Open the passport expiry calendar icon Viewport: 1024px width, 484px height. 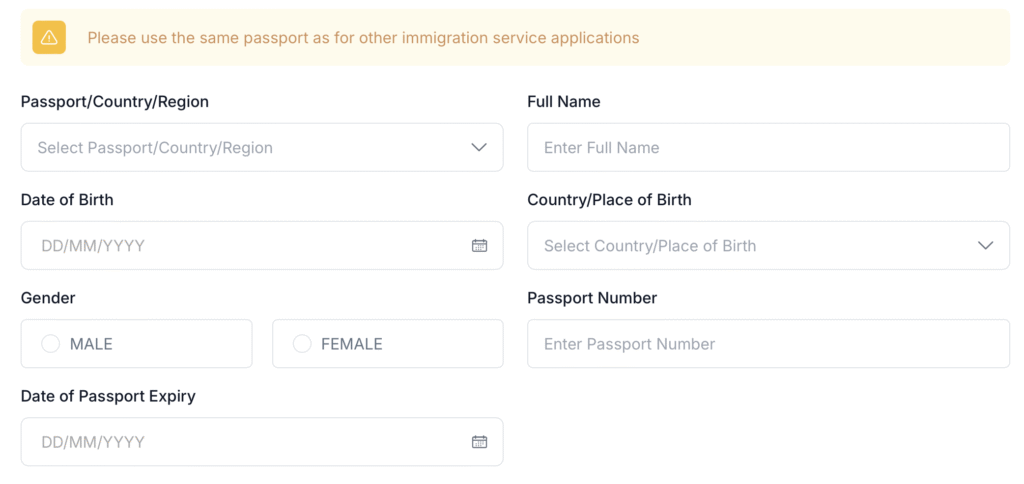(x=479, y=442)
